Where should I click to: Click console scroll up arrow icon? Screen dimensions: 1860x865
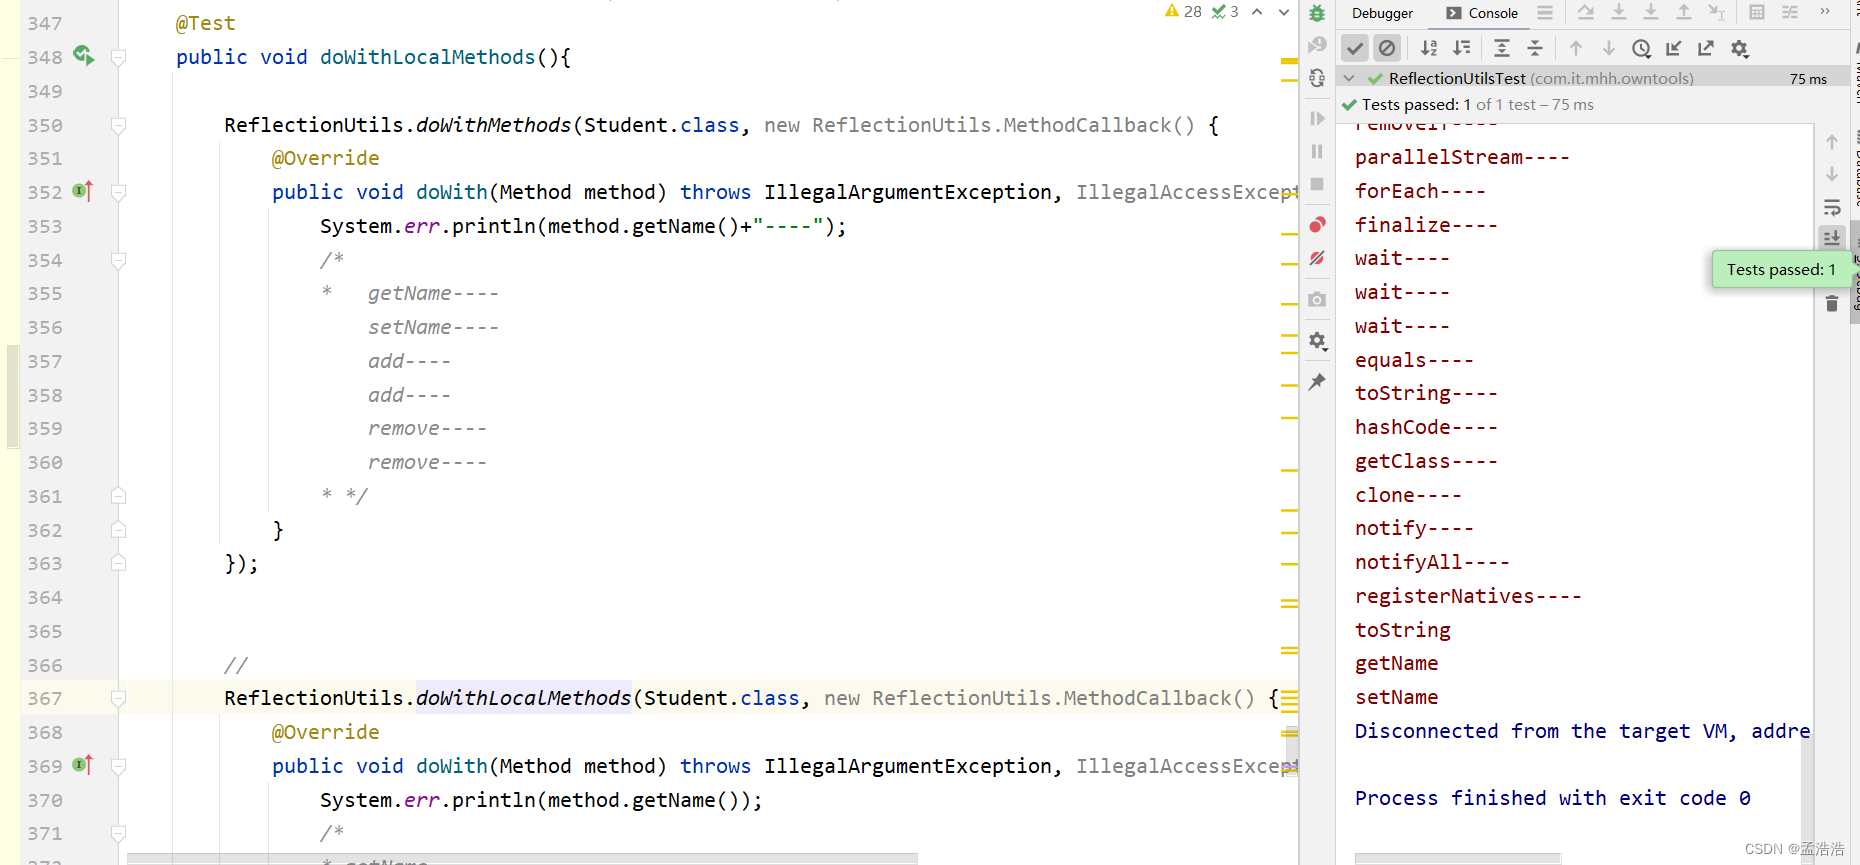(1832, 142)
